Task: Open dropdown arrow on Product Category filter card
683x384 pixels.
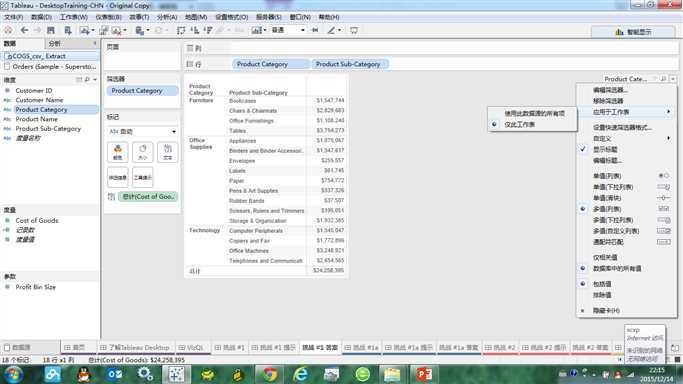Action: point(673,79)
